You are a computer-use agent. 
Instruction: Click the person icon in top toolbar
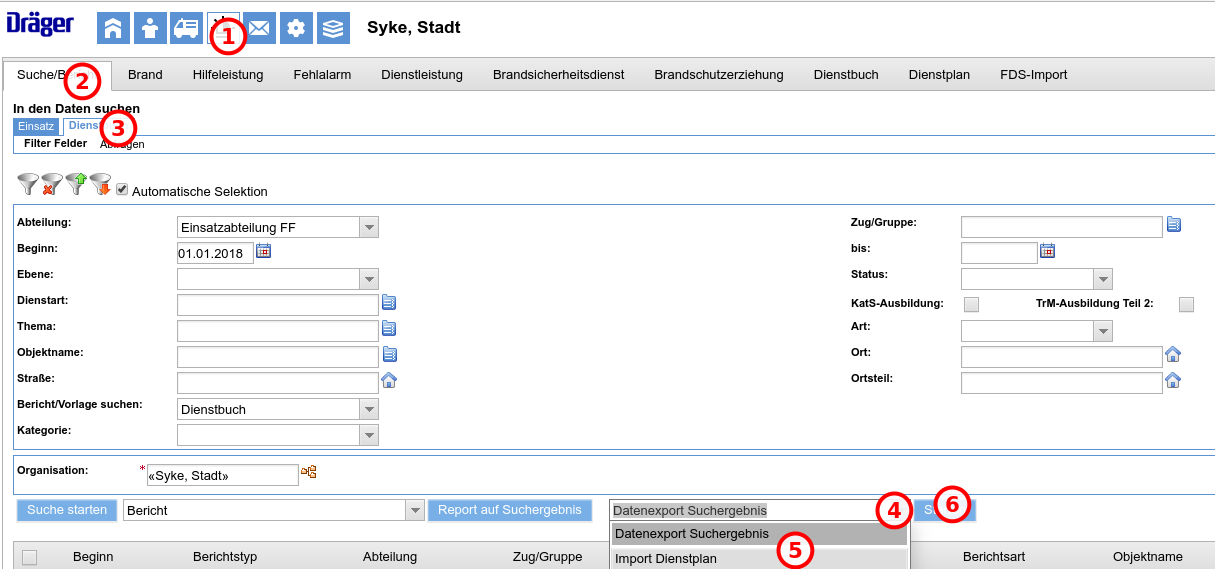point(150,28)
